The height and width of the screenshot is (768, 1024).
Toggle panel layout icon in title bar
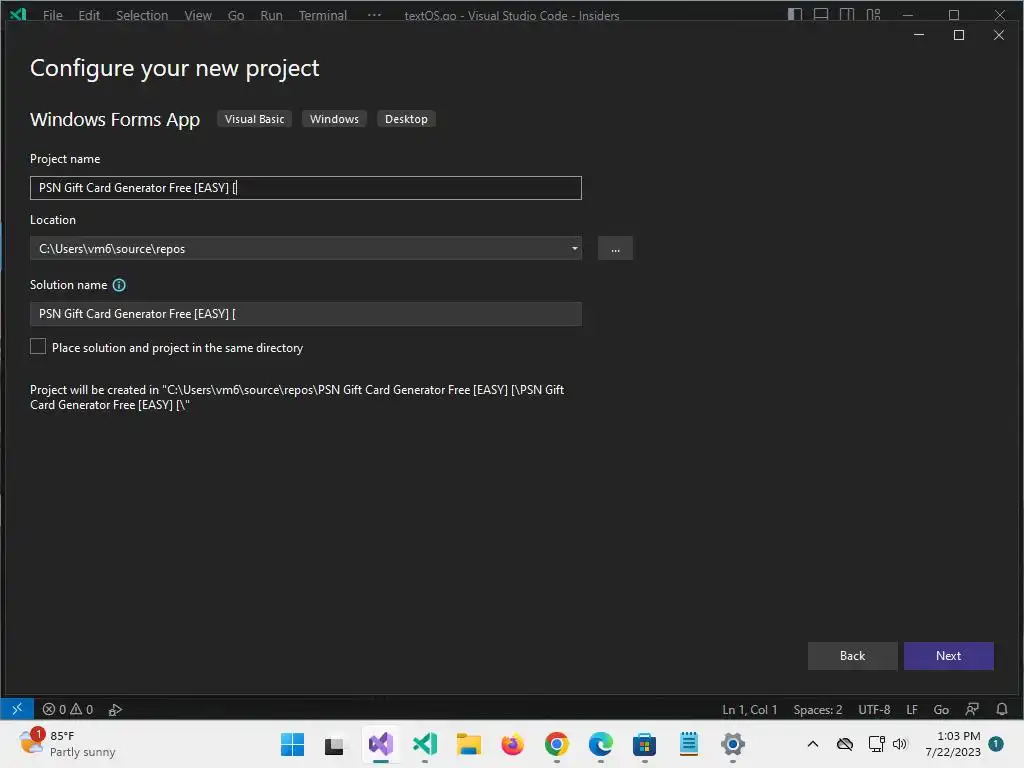tap(821, 14)
